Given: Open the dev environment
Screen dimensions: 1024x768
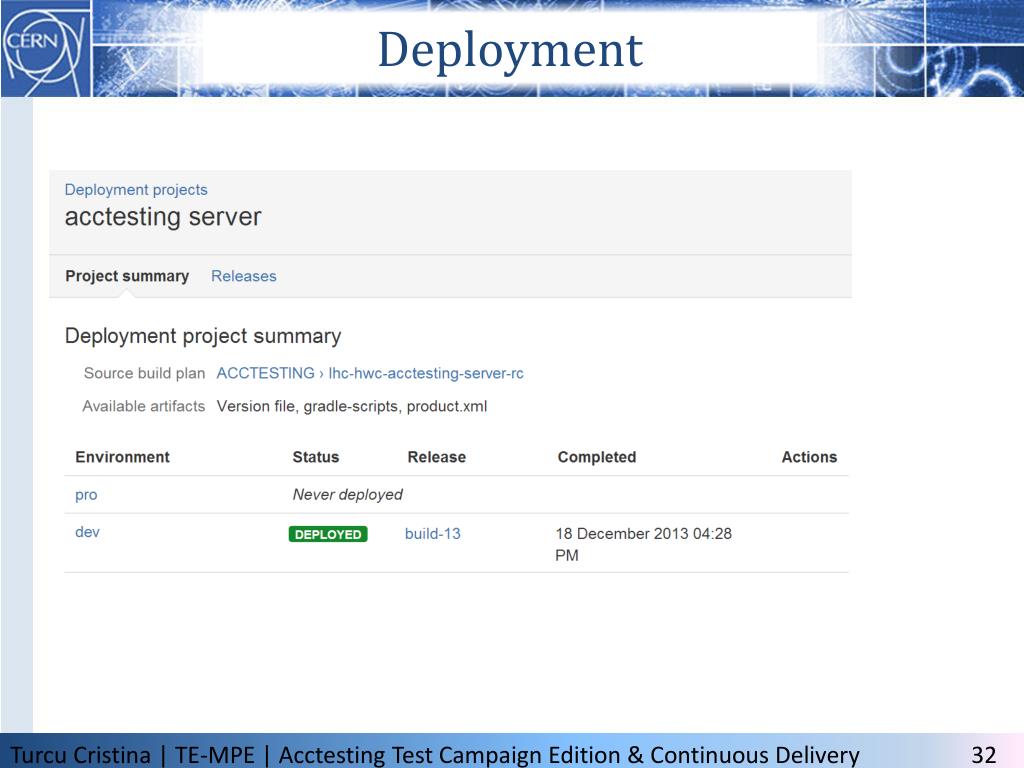Looking at the screenshot, I should click(87, 532).
